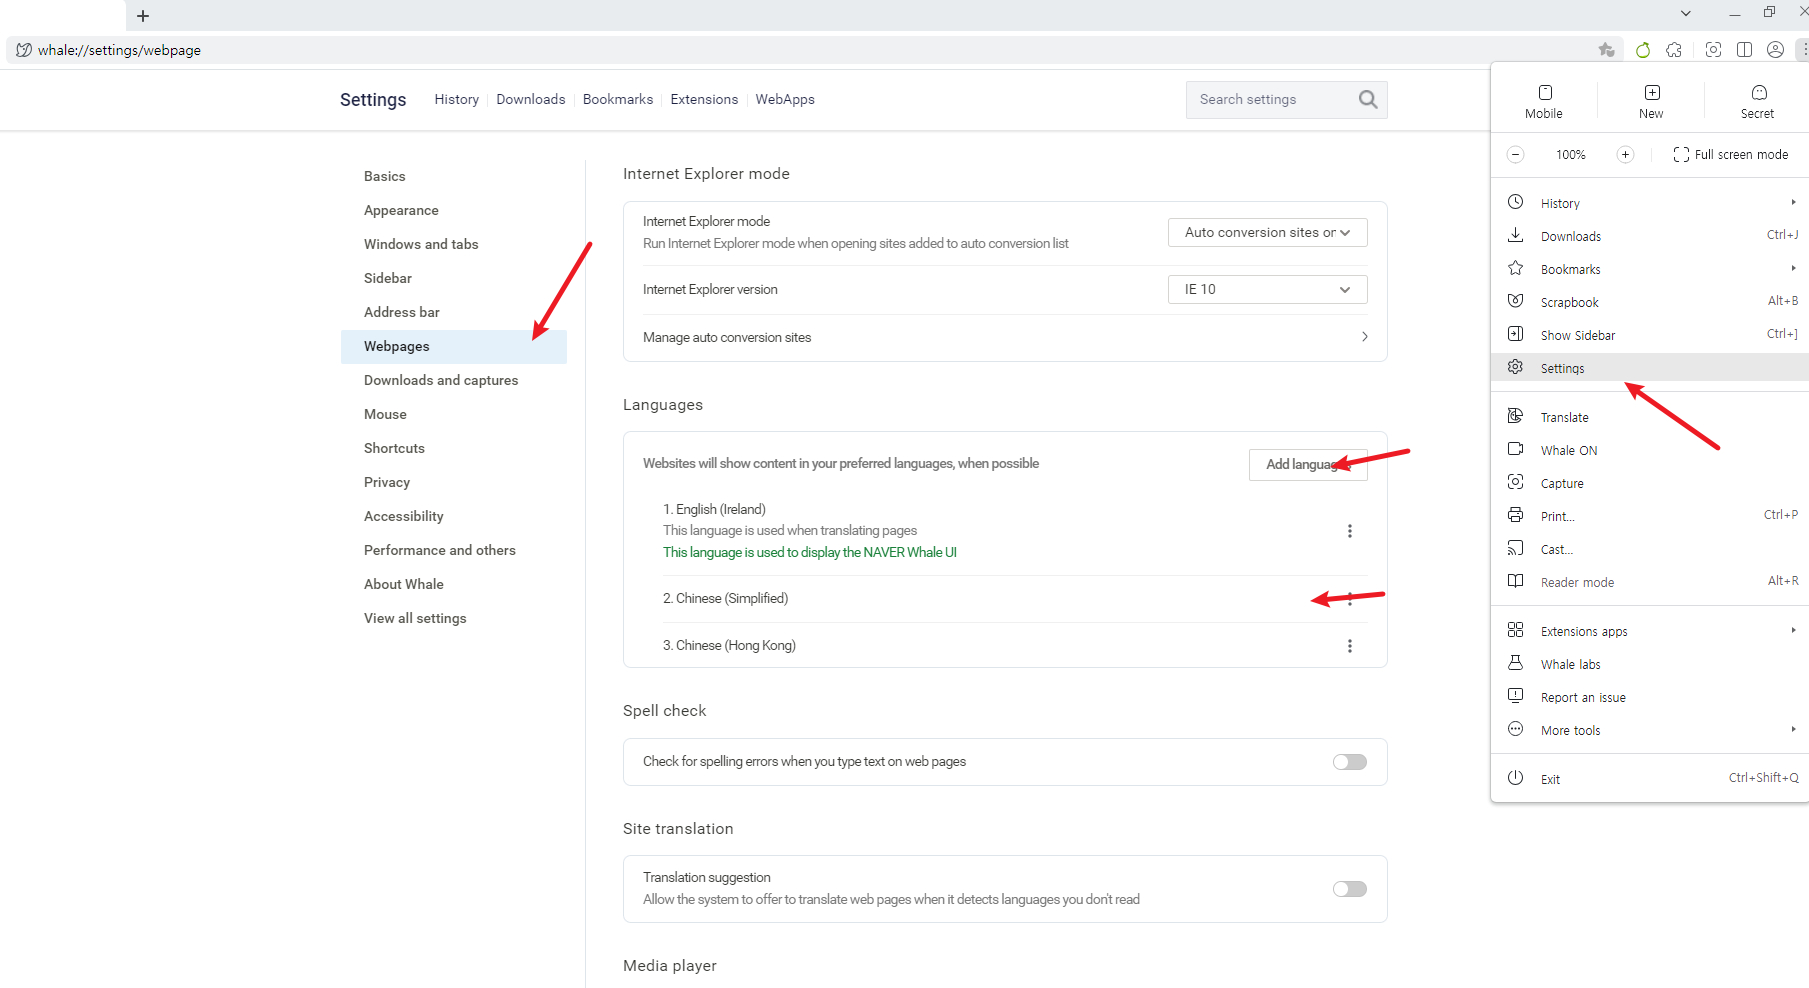Screen dimensions: 1809x988
Task: Open a Secret window from menu
Action: pyautogui.click(x=1757, y=101)
